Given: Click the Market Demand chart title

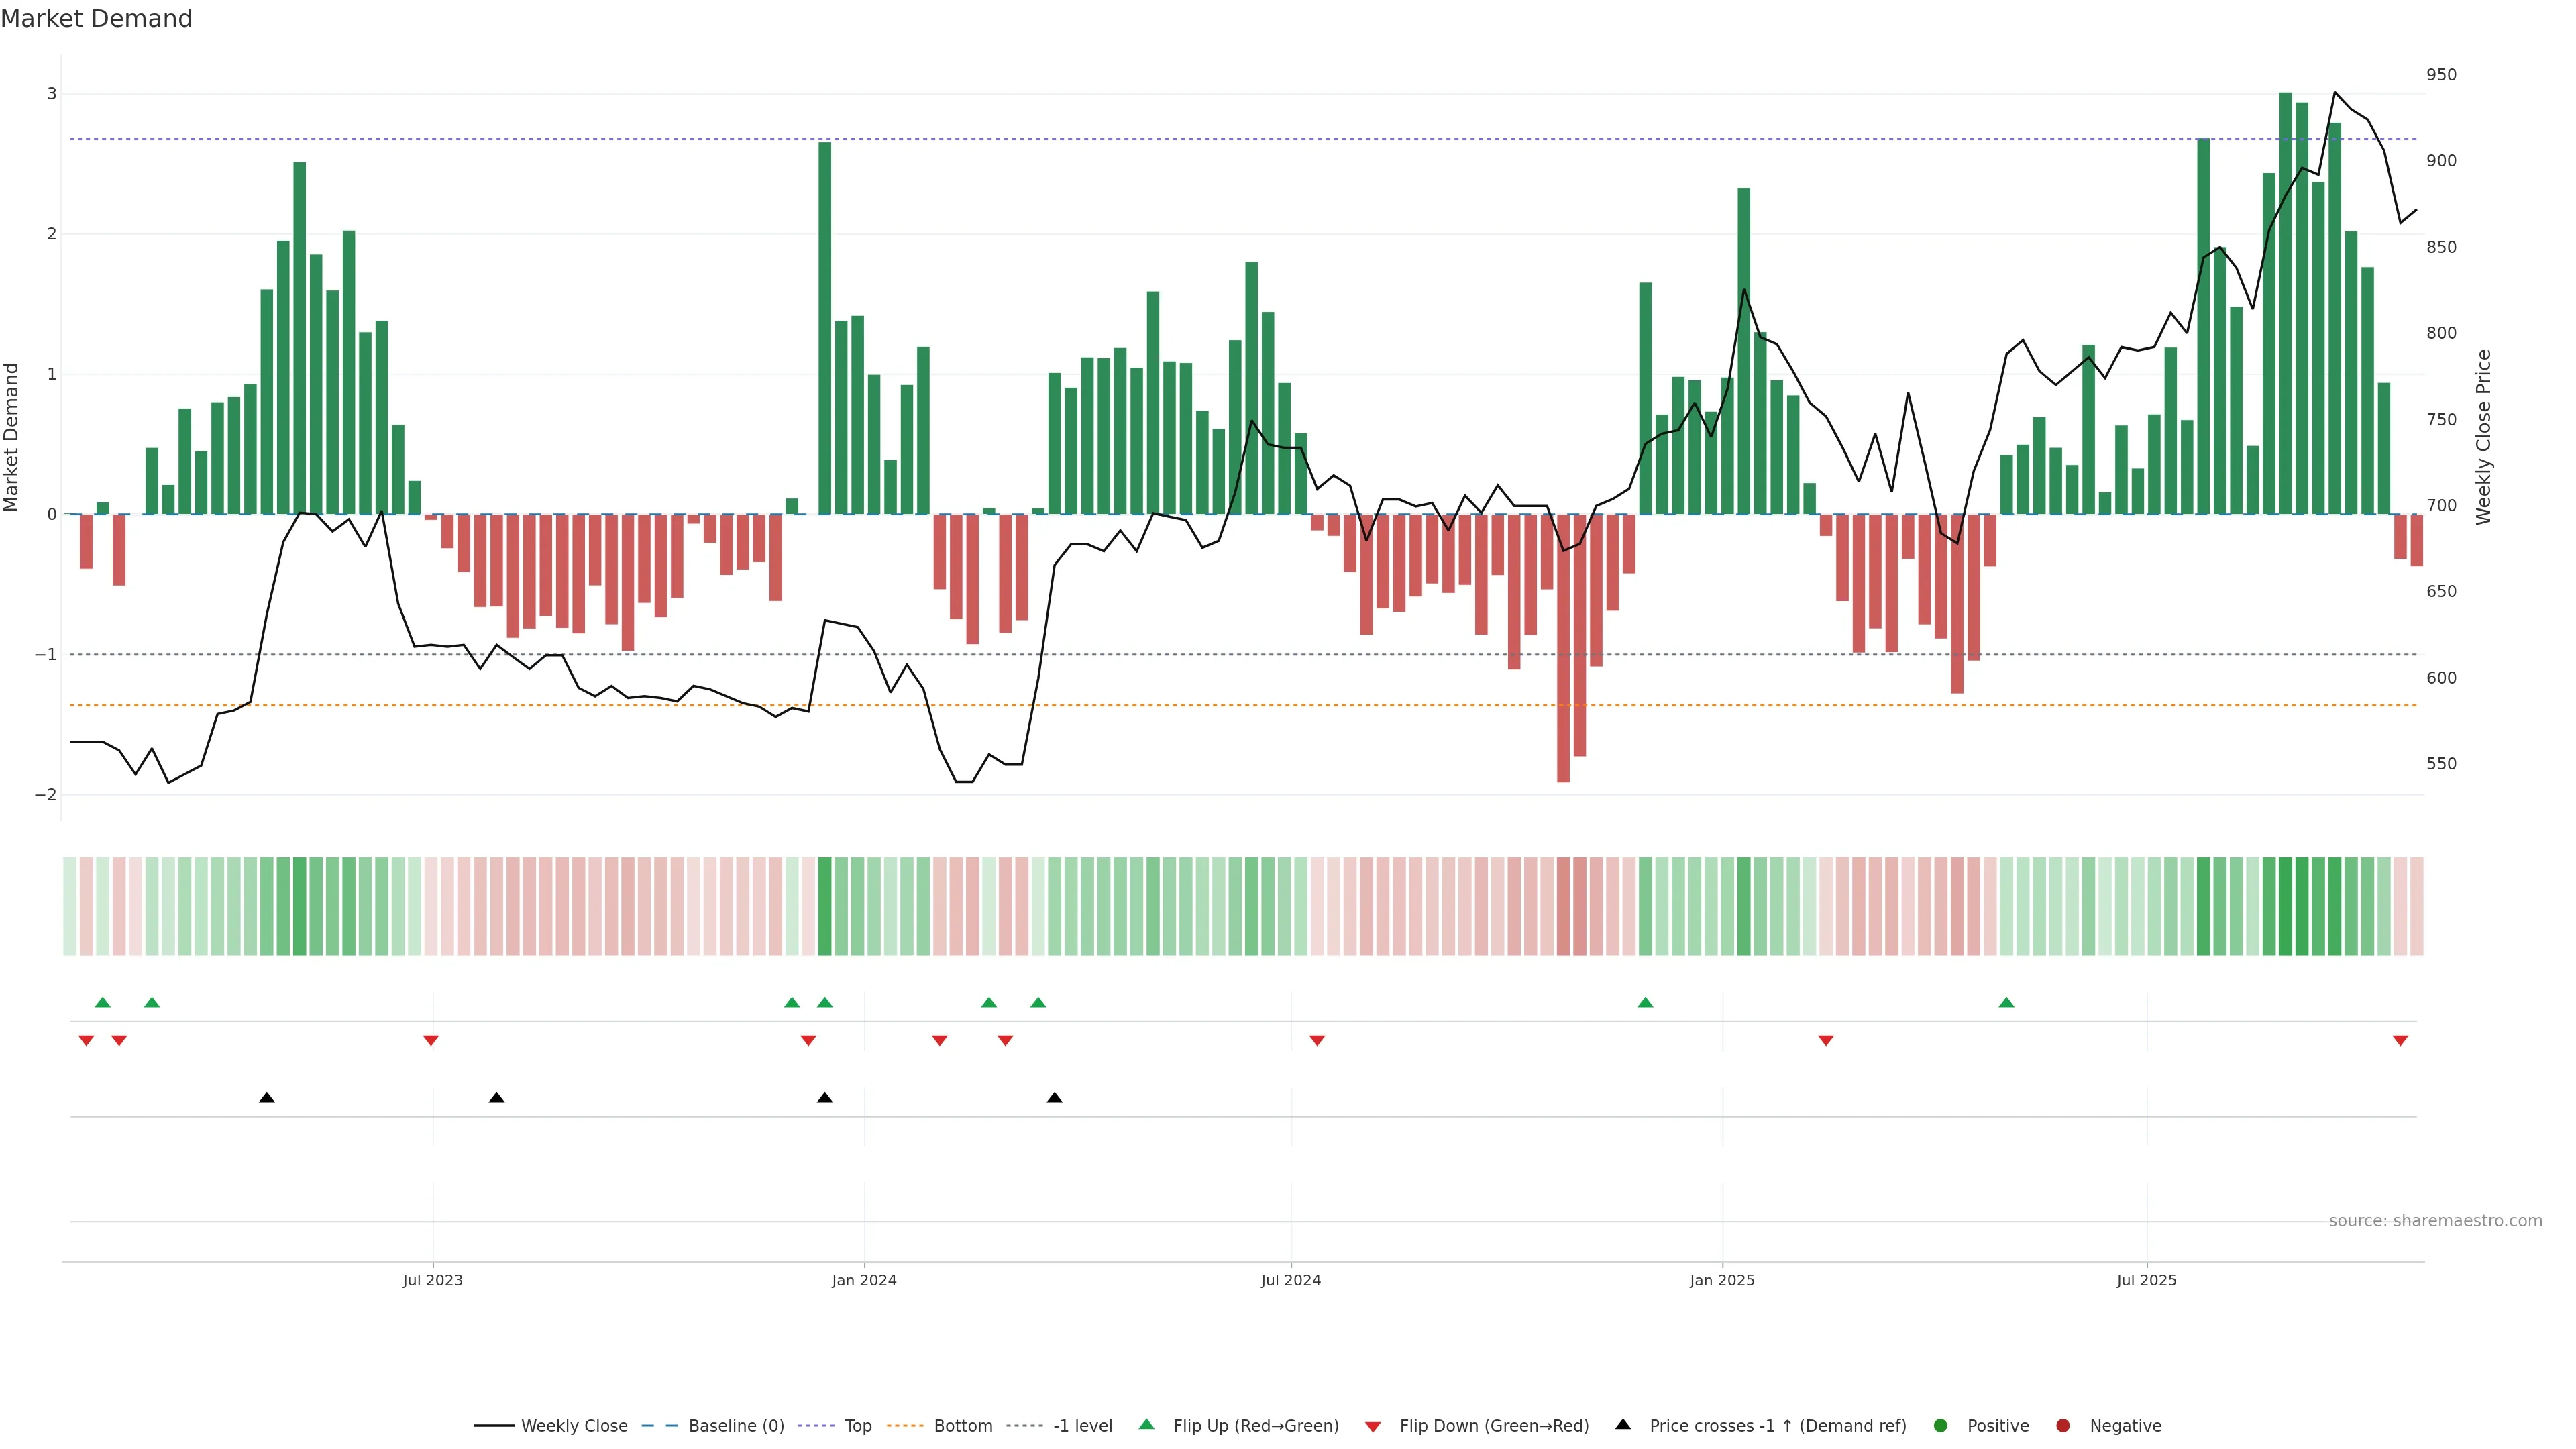Looking at the screenshot, I should coord(96,19).
